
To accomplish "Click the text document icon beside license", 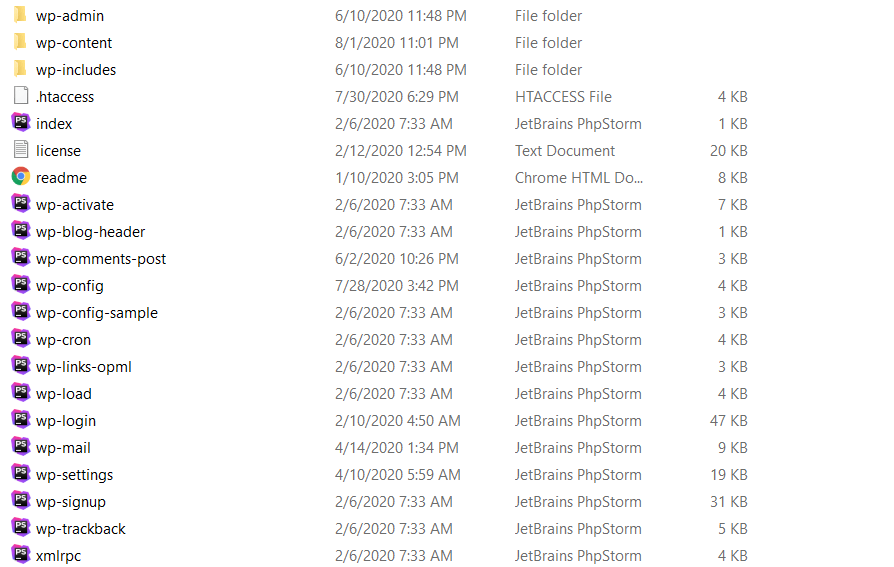I will point(21,149).
